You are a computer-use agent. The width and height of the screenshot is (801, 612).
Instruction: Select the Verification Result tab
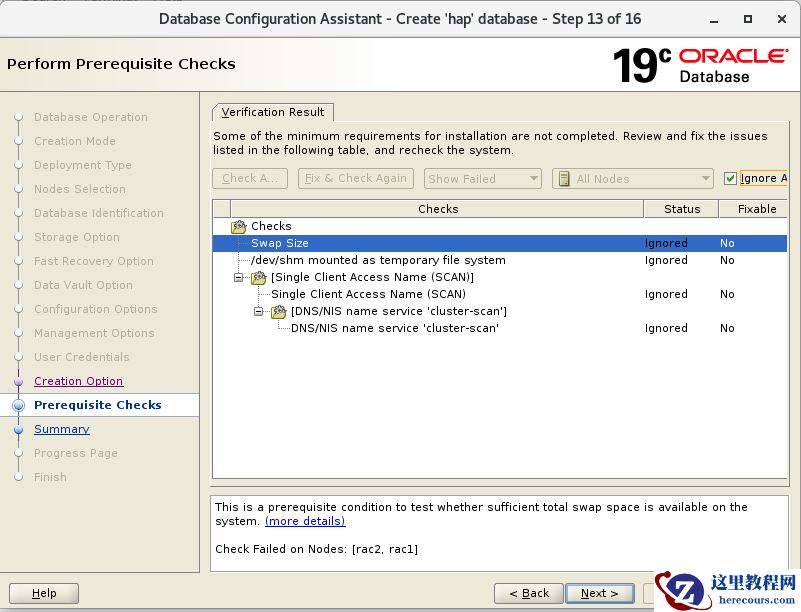273,112
